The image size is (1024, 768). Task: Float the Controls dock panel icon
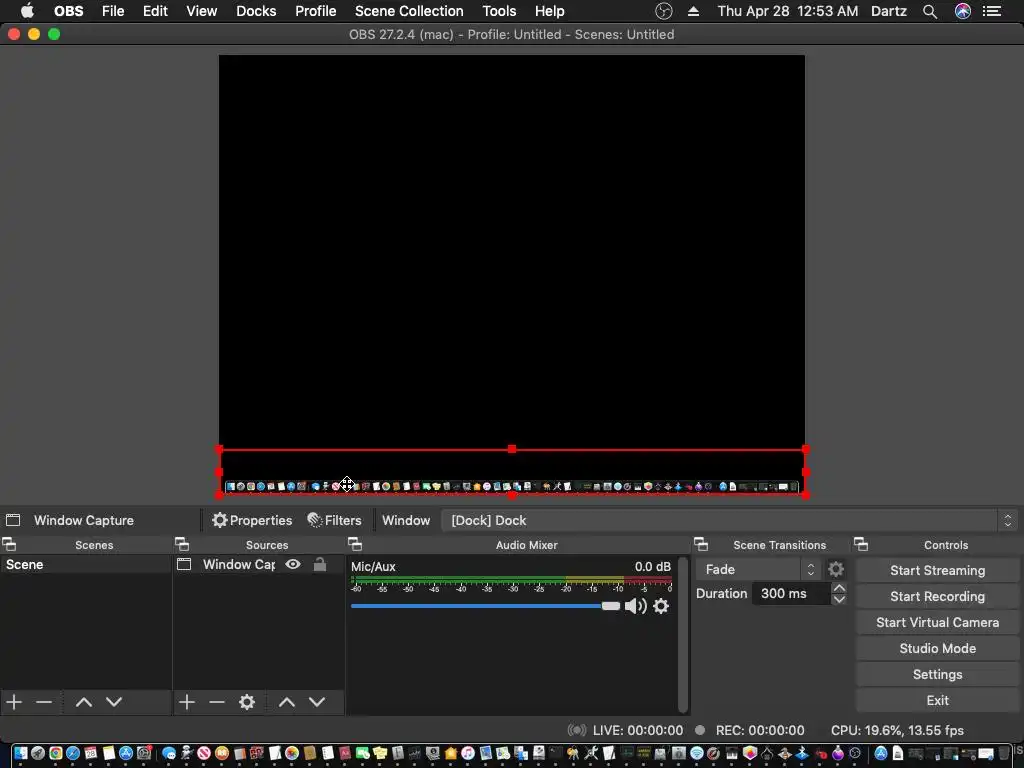[x=861, y=544]
